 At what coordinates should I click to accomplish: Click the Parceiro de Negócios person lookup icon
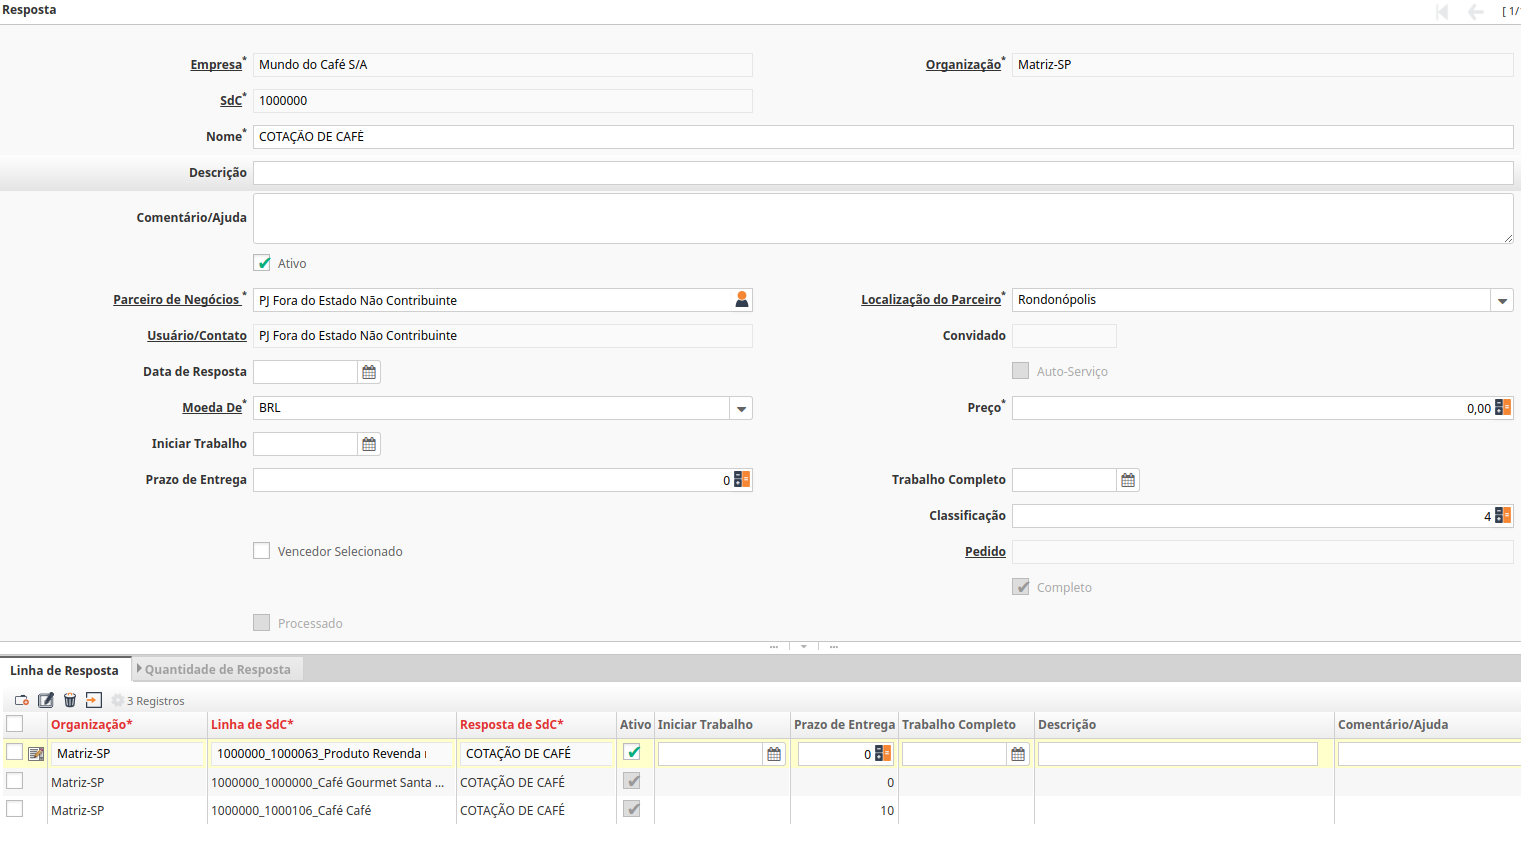tap(741, 300)
